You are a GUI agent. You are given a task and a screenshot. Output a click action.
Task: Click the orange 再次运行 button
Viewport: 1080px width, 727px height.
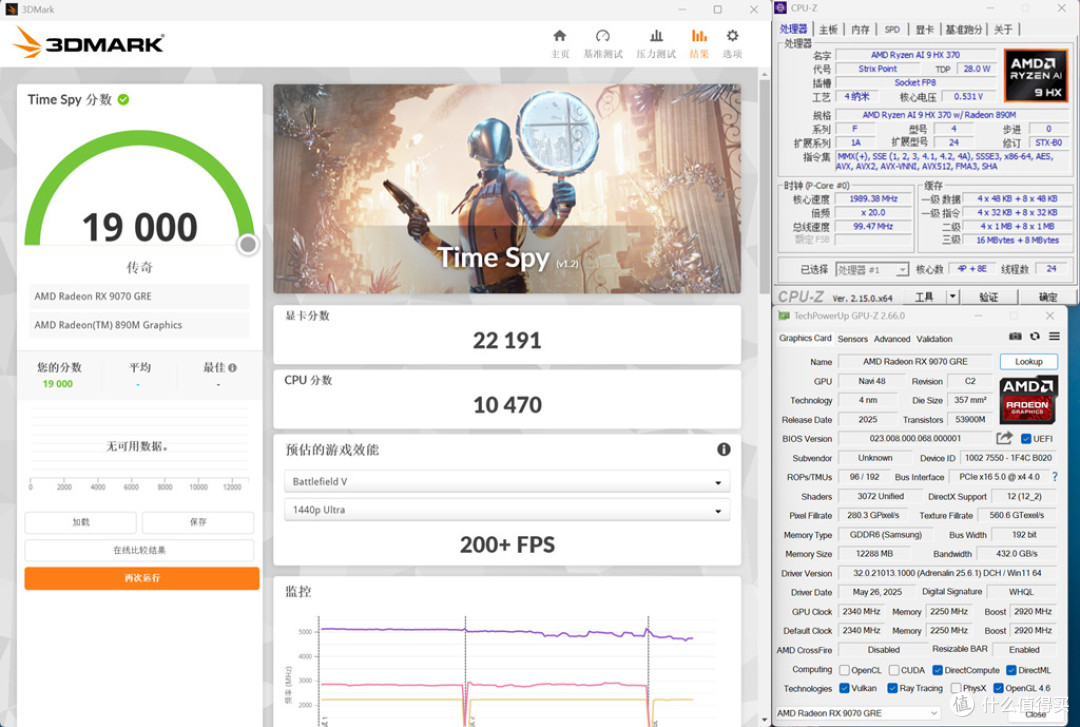click(142, 578)
